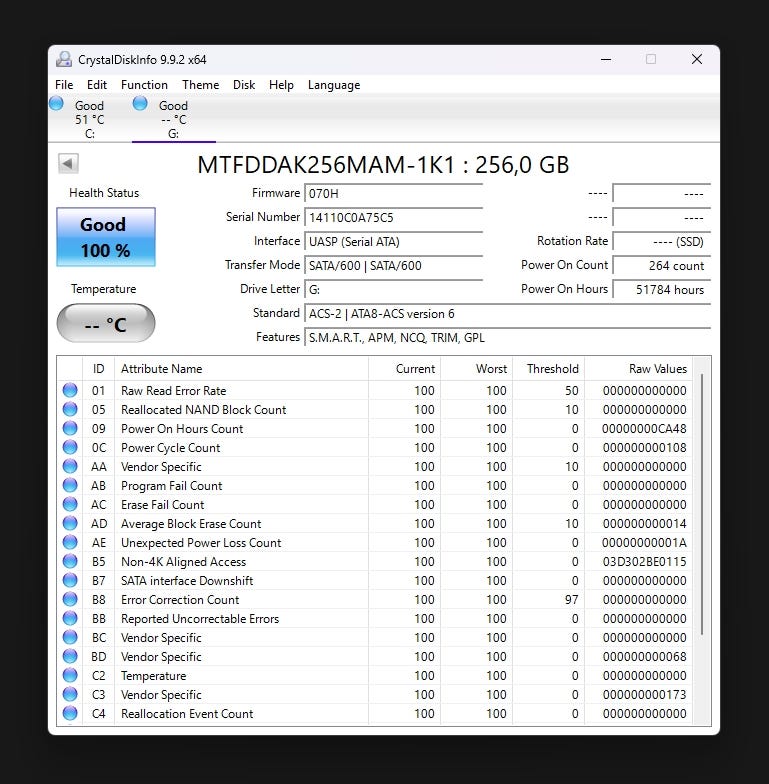769x784 pixels.
Task: Select the Raw Read Error Rate row text
Action: click(x=174, y=390)
